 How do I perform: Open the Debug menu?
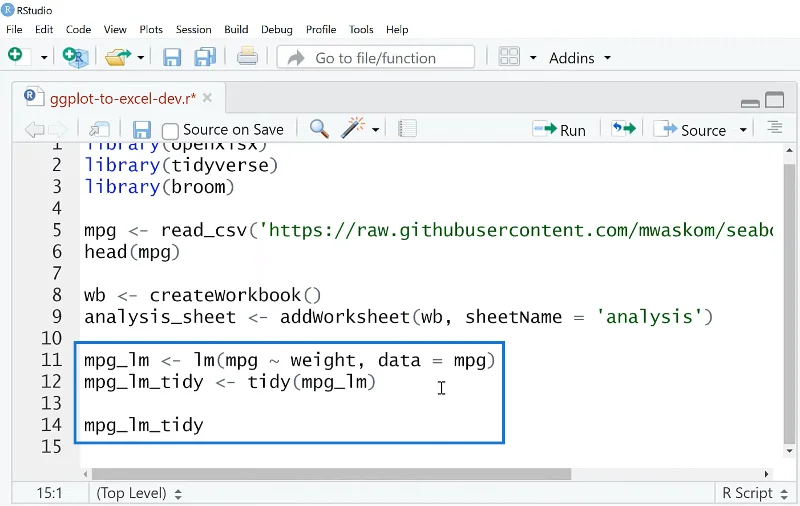[277, 30]
